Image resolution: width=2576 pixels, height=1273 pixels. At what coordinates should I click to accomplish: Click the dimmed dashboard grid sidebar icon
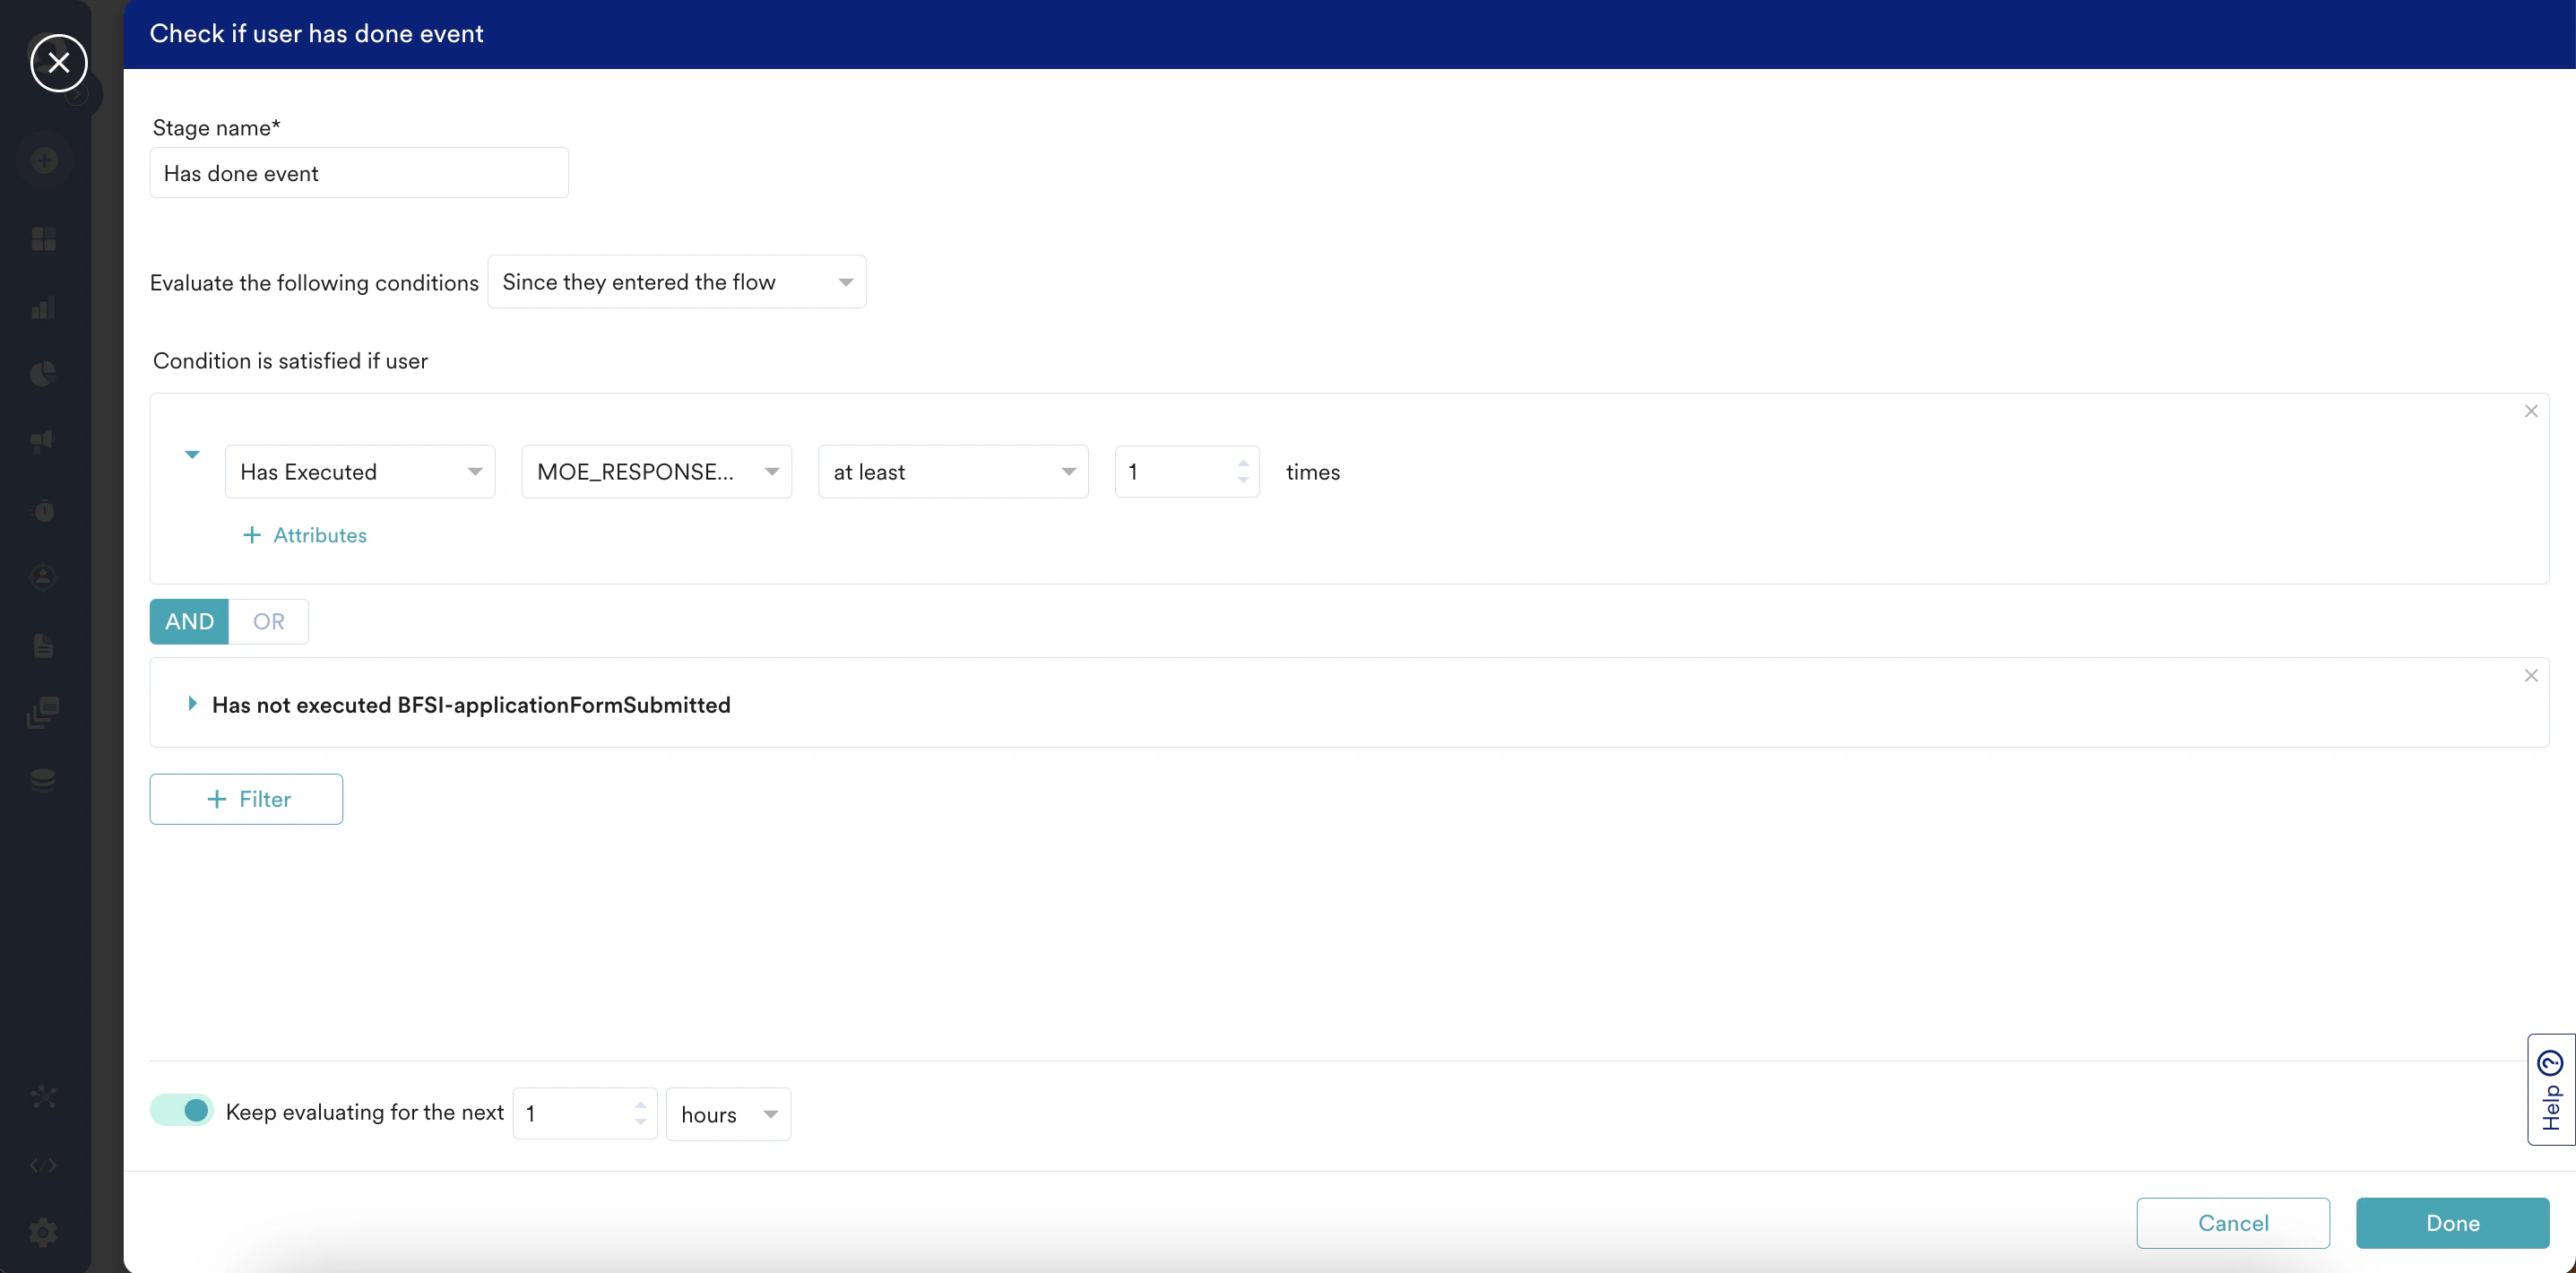pos(43,239)
